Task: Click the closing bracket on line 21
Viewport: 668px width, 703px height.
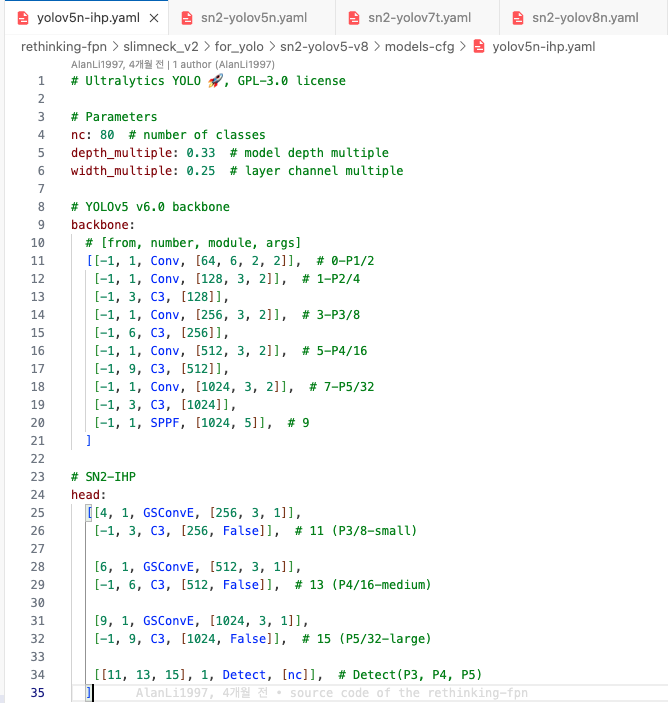Action: point(88,440)
